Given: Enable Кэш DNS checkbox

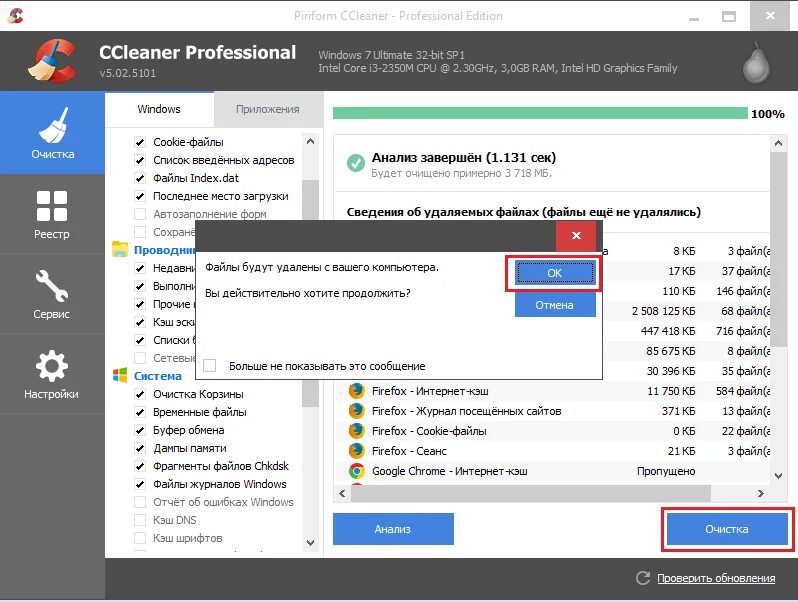Looking at the screenshot, I should (140, 520).
